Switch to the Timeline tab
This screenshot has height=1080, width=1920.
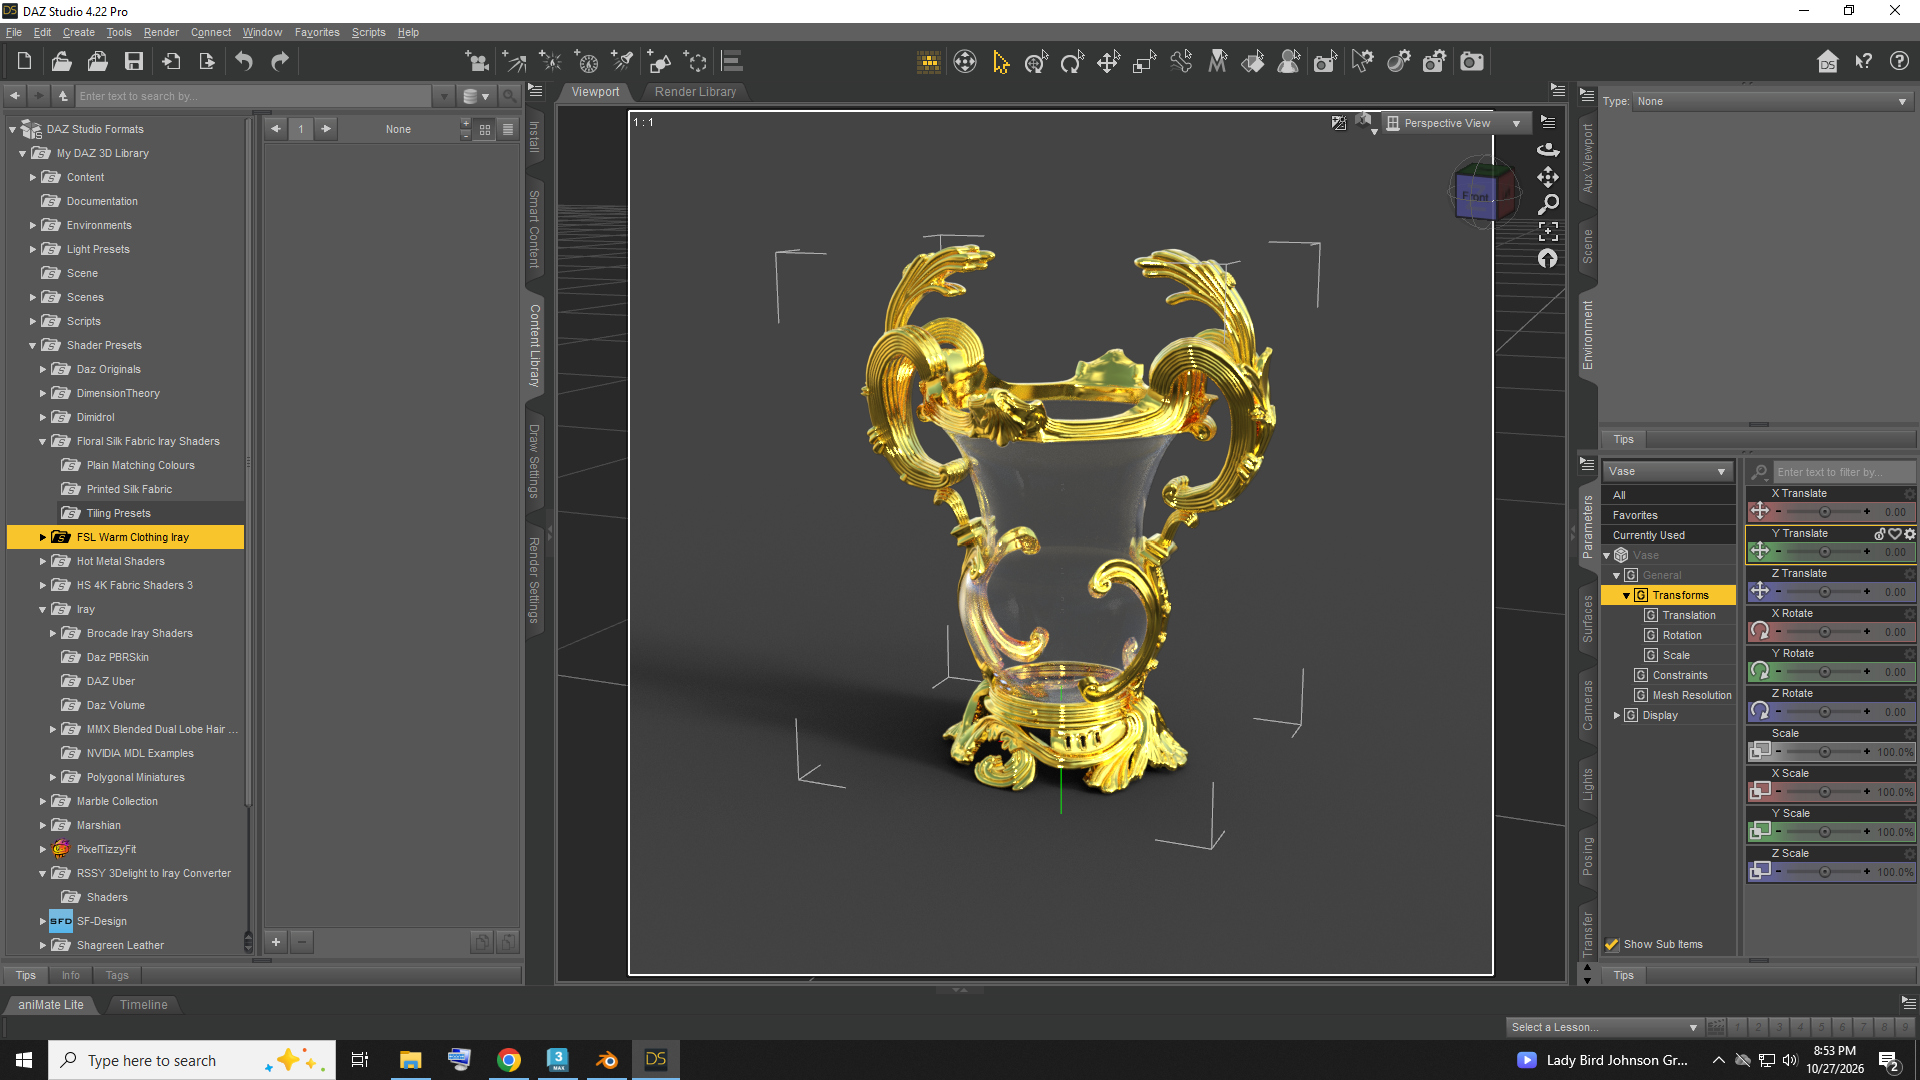click(x=144, y=1005)
